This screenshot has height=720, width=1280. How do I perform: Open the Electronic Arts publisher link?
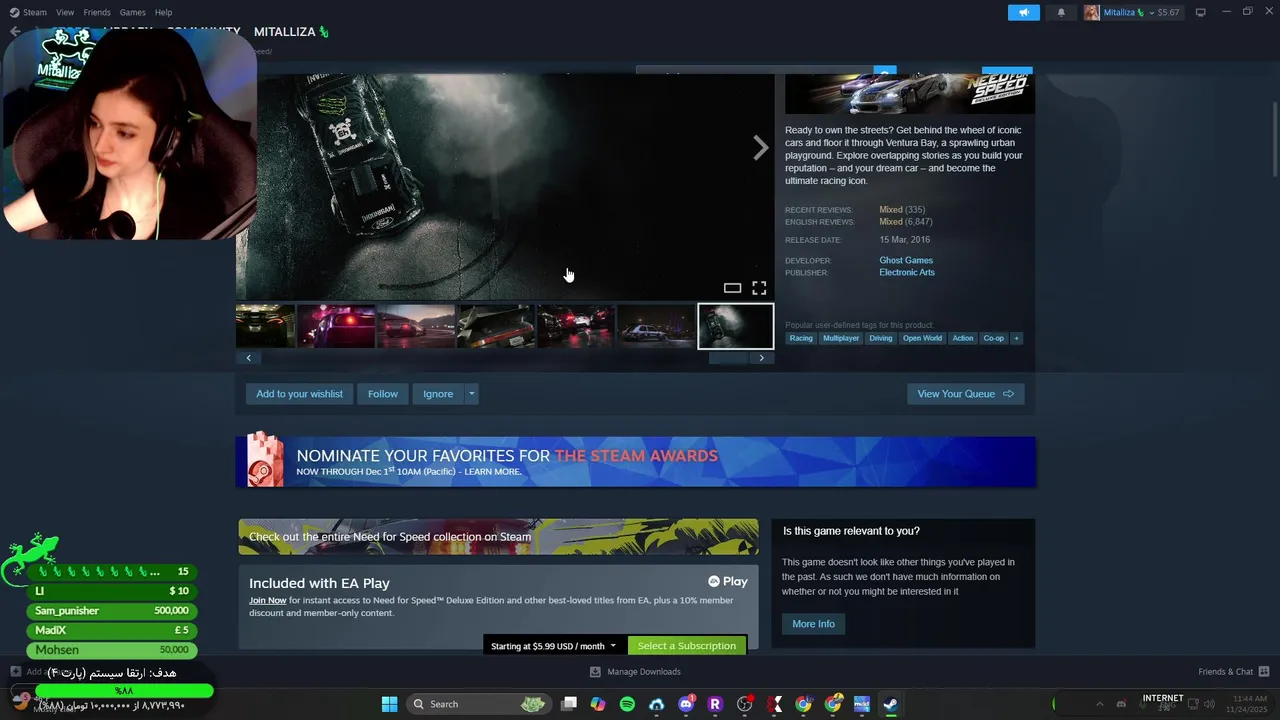(907, 272)
